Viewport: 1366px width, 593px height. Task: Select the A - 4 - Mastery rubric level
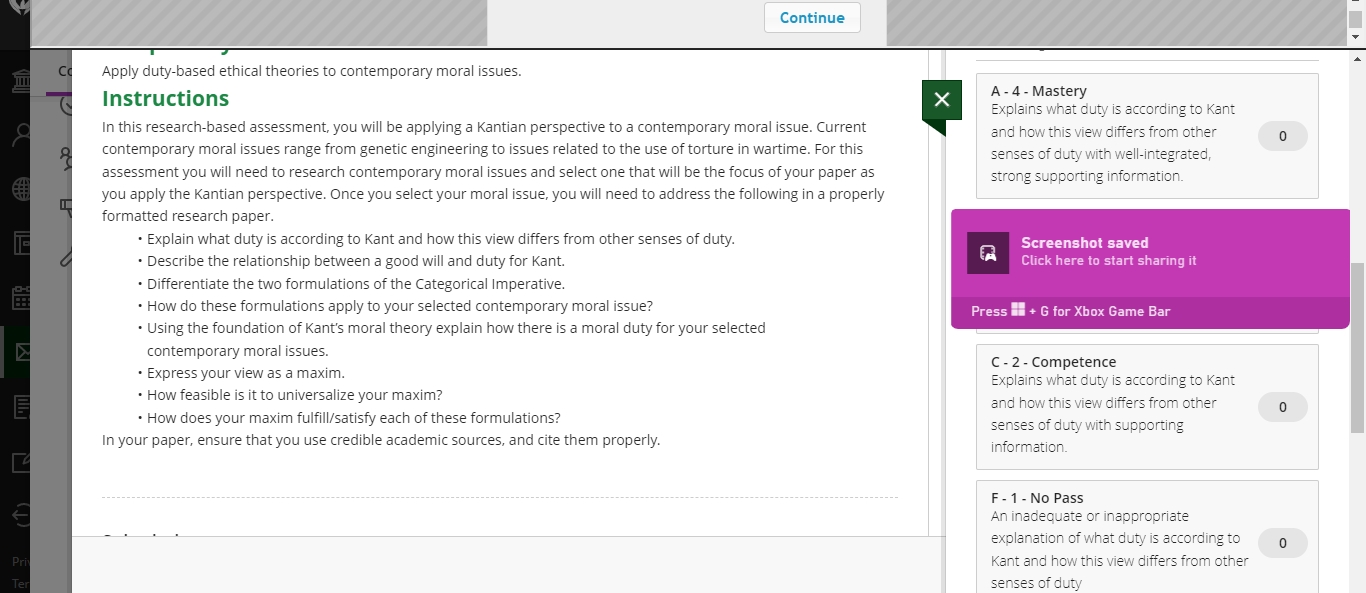click(1147, 135)
